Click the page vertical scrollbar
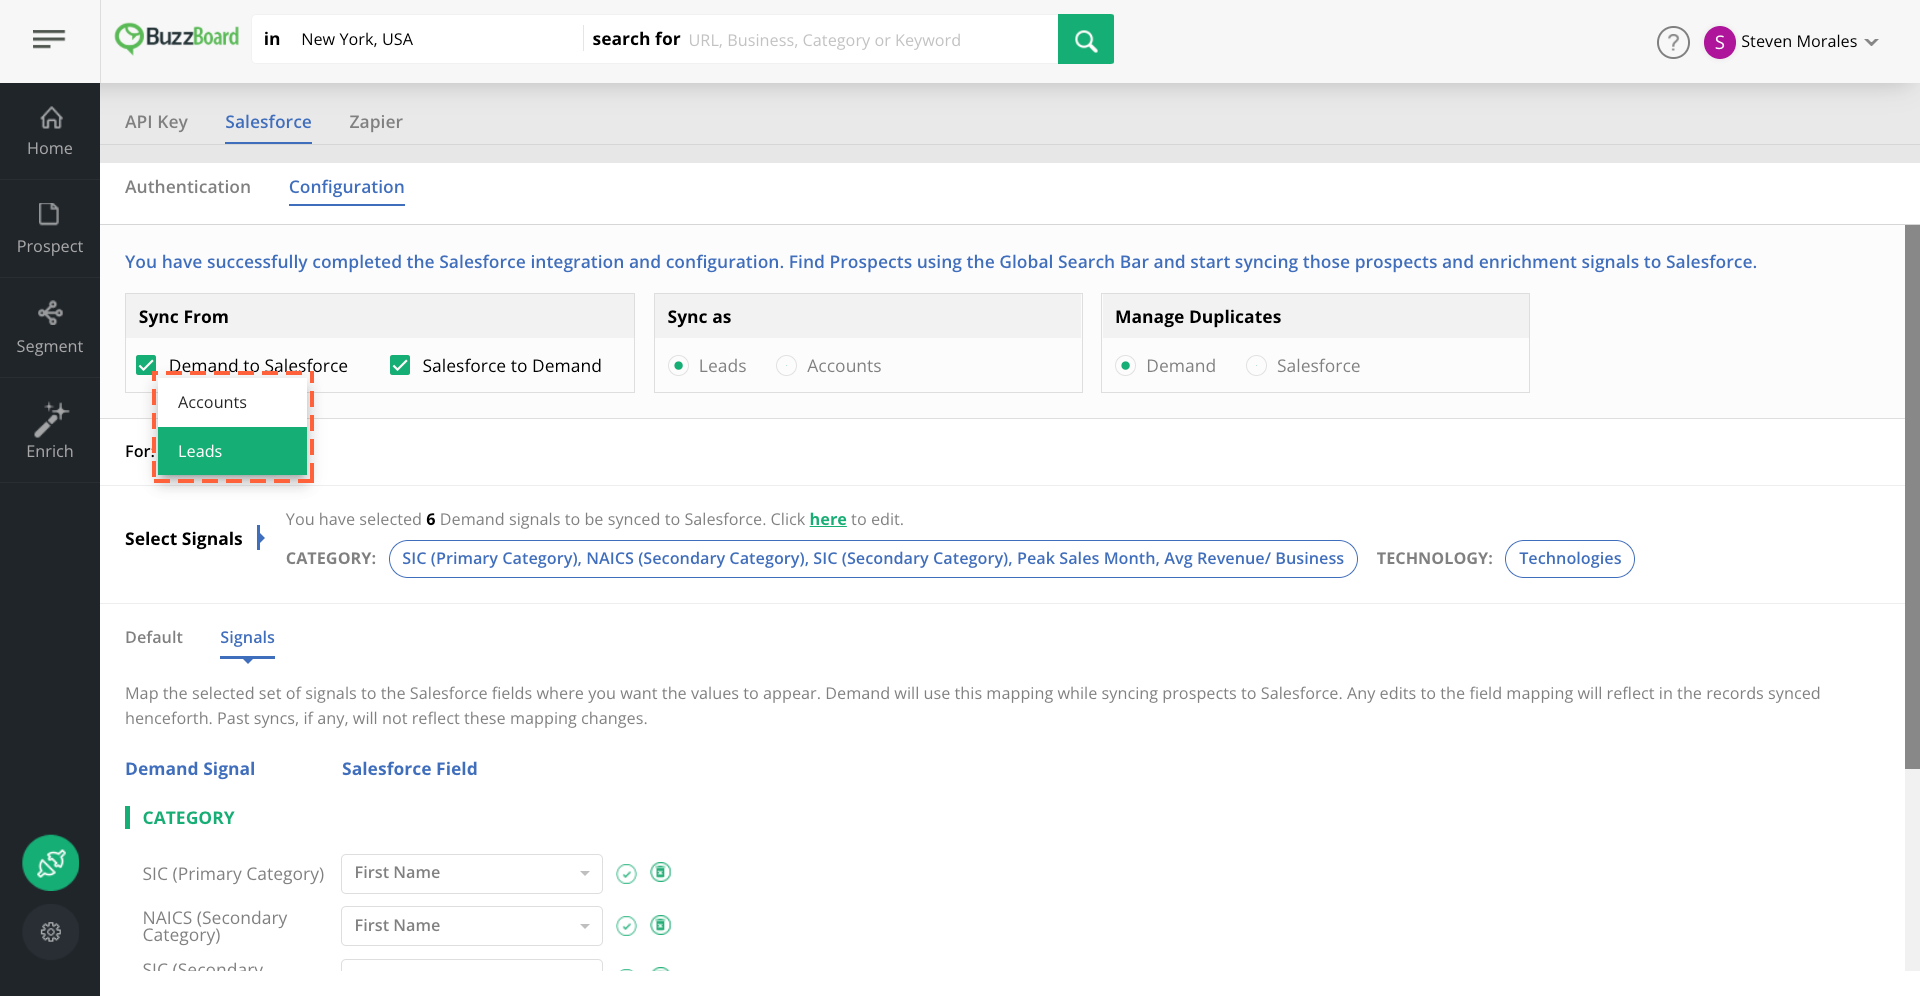 tap(1912, 497)
